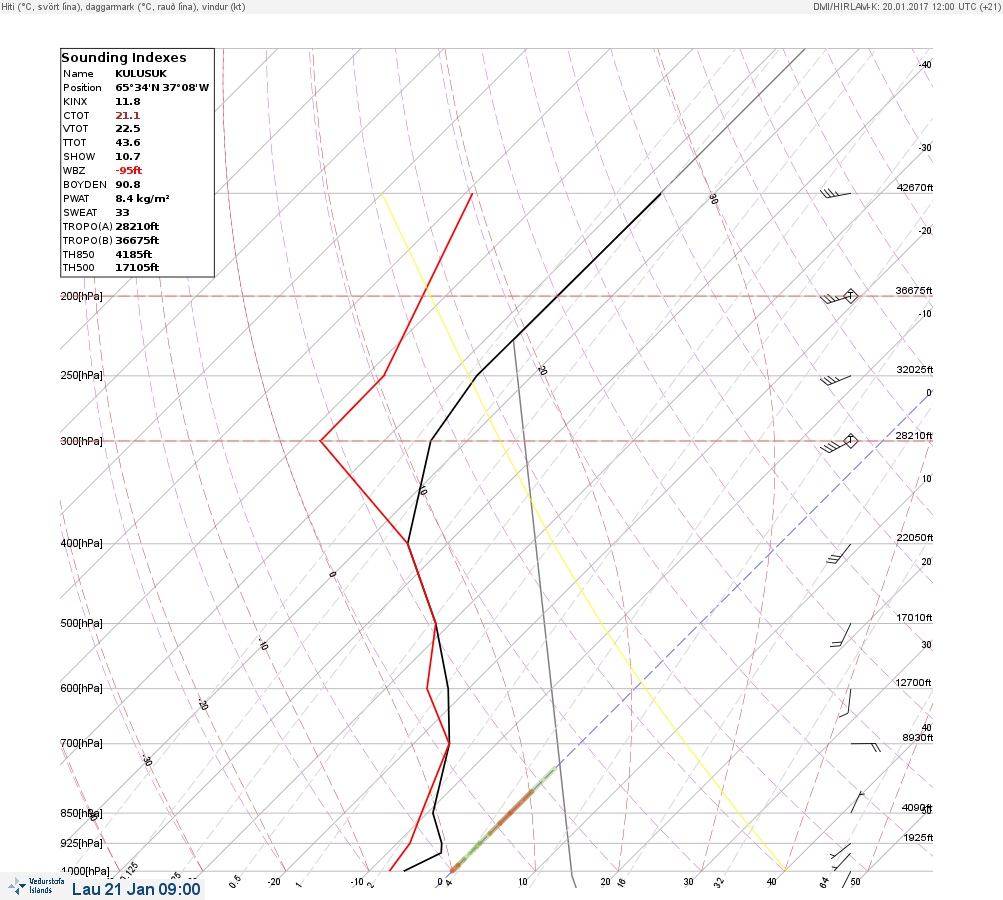Click the 400[hPa] pressure label
This screenshot has height=900, width=1003.
click(81, 543)
